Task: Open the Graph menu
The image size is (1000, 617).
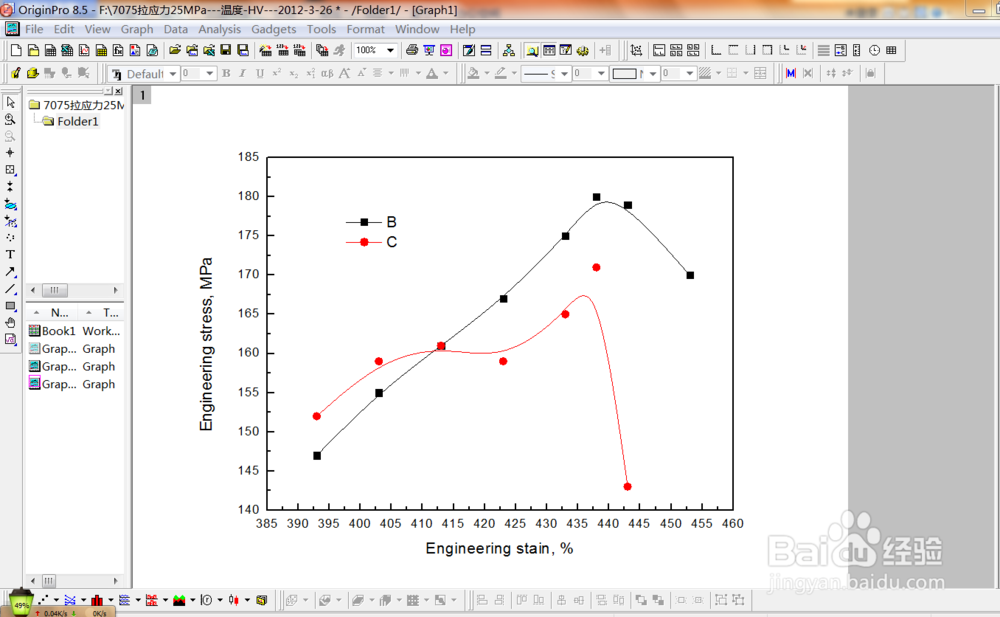Action: coord(137,29)
